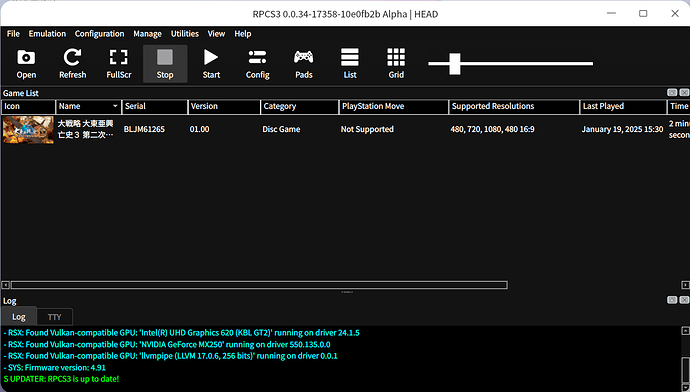Open the Help menu
The width and height of the screenshot is (690, 392).
(x=242, y=34)
